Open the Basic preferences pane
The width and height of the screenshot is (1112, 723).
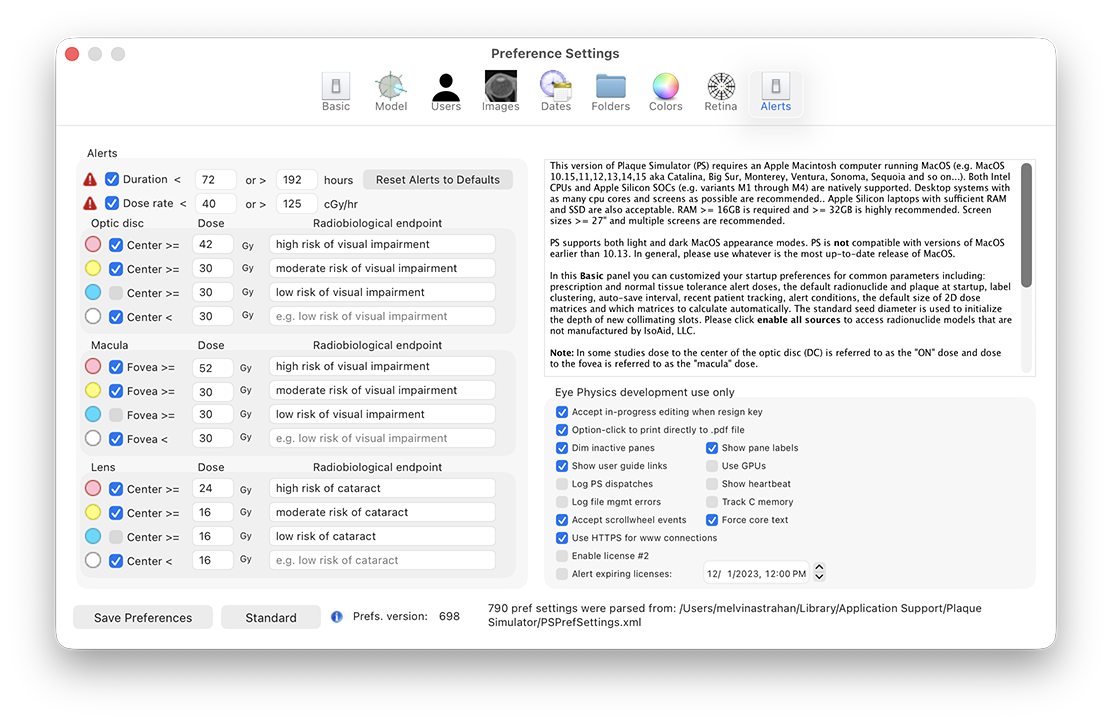coord(336,92)
